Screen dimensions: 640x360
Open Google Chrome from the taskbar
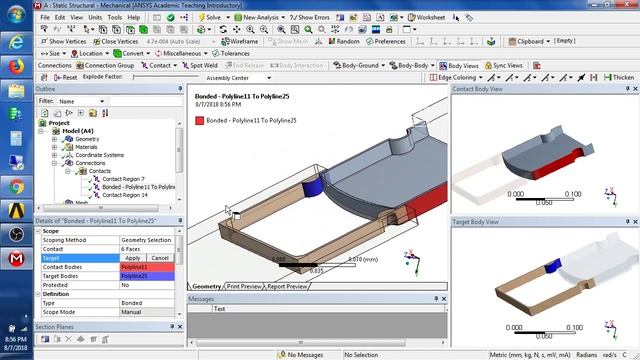(x=16, y=187)
